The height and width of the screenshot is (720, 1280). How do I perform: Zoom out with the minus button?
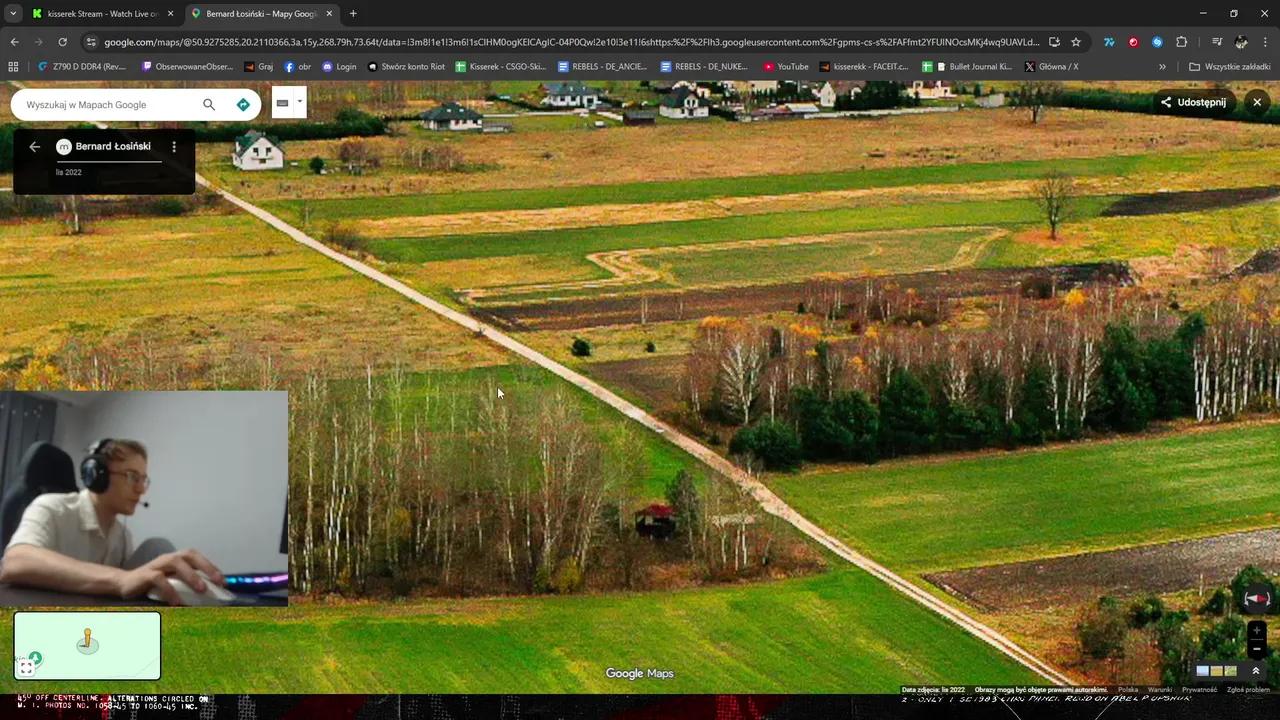(1256, 649)
